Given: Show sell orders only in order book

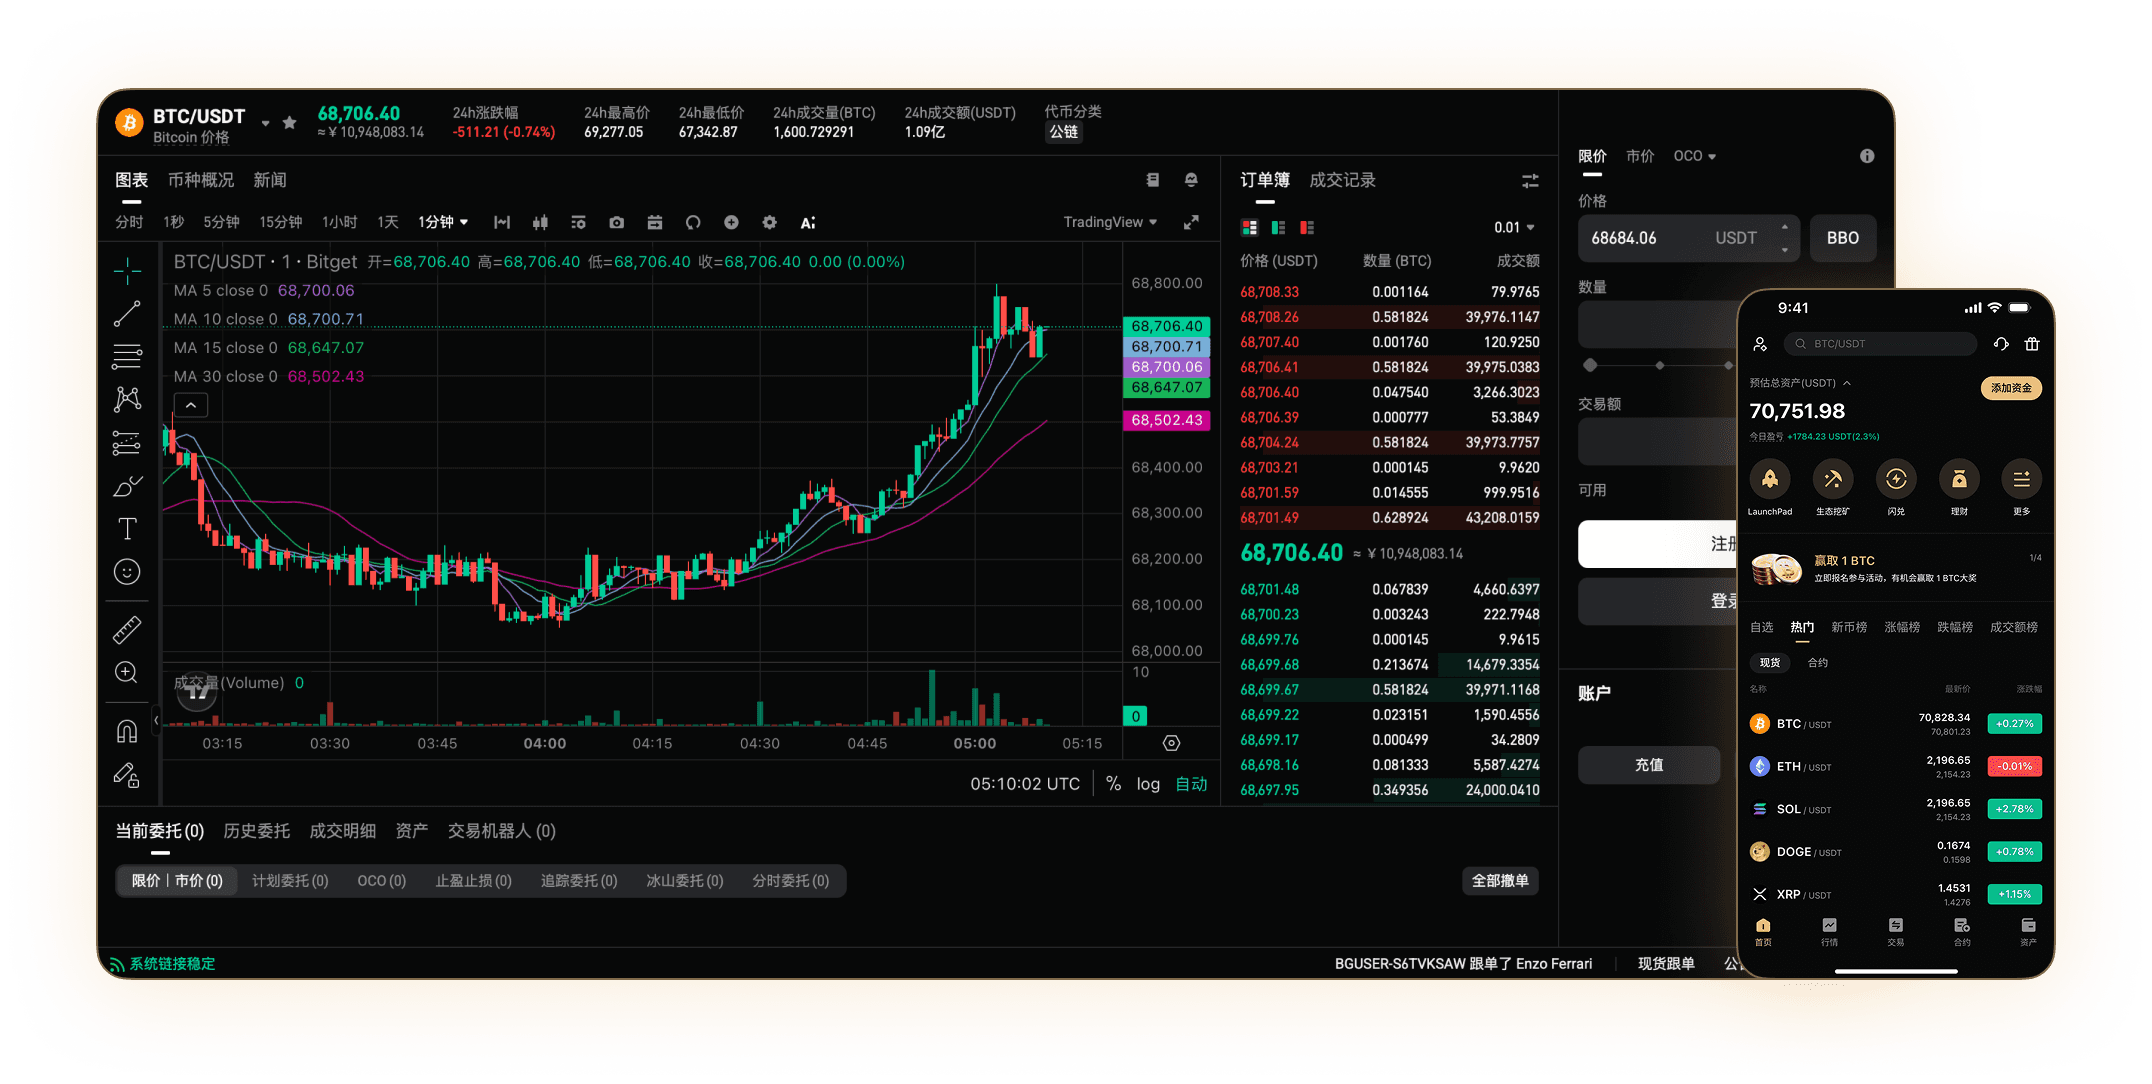Looking at the screenshot, I should click(1307, 228).
